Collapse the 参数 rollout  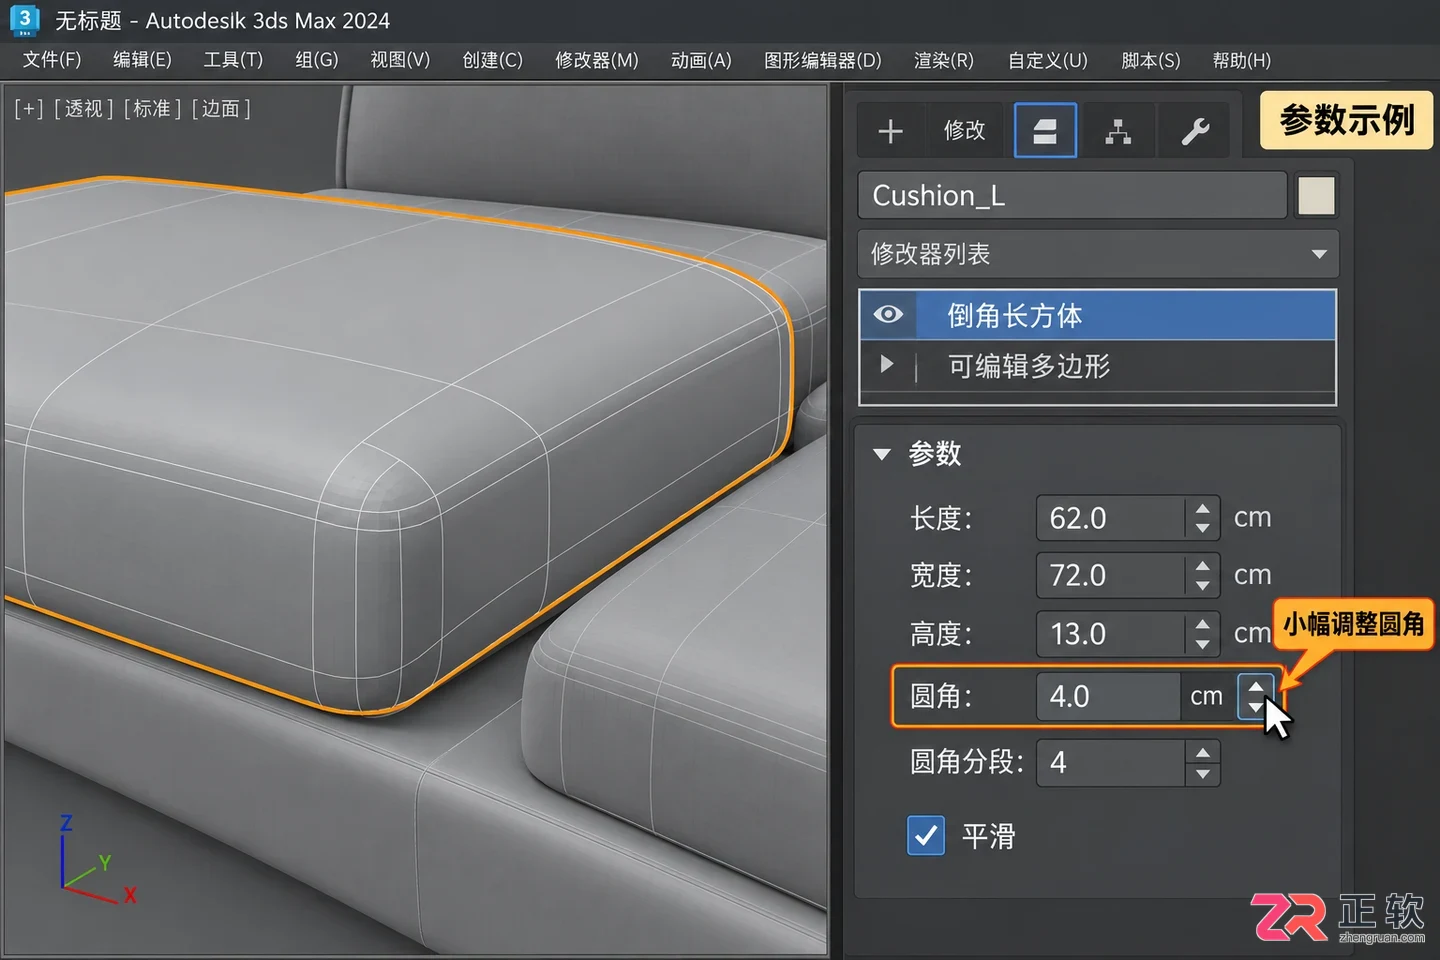coord(882,454)
